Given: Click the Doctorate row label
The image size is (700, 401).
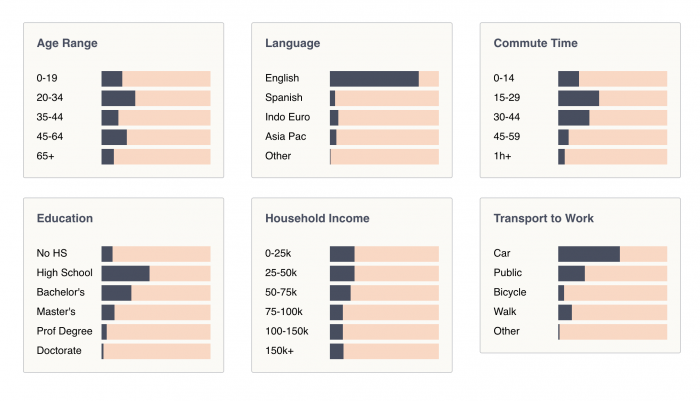Looking at the screenshot, I should [59, 351].
